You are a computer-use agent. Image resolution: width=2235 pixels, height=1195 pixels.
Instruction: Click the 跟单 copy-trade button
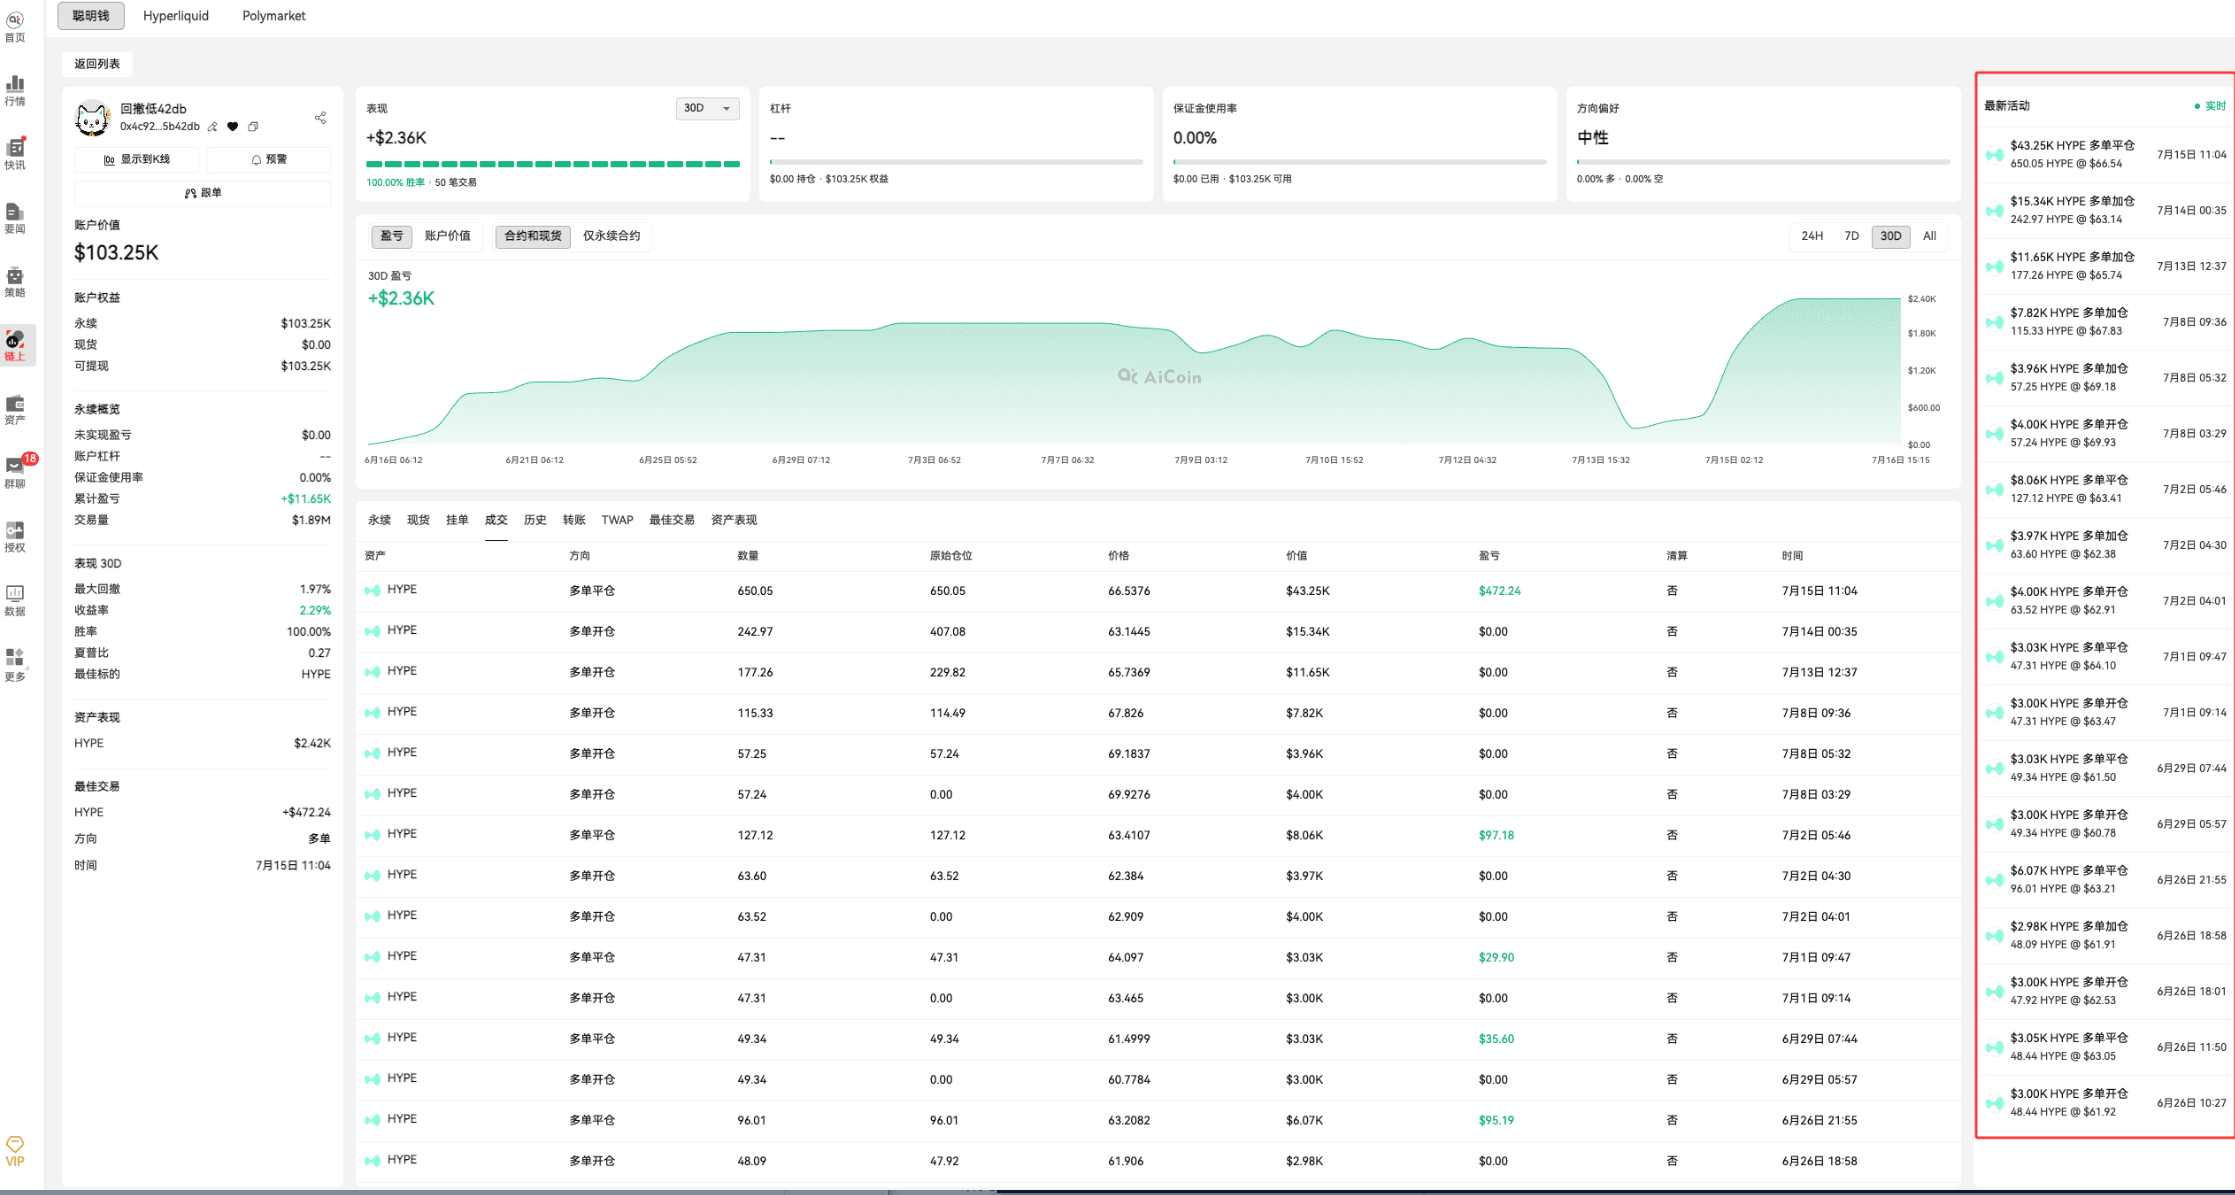point(203,192)
